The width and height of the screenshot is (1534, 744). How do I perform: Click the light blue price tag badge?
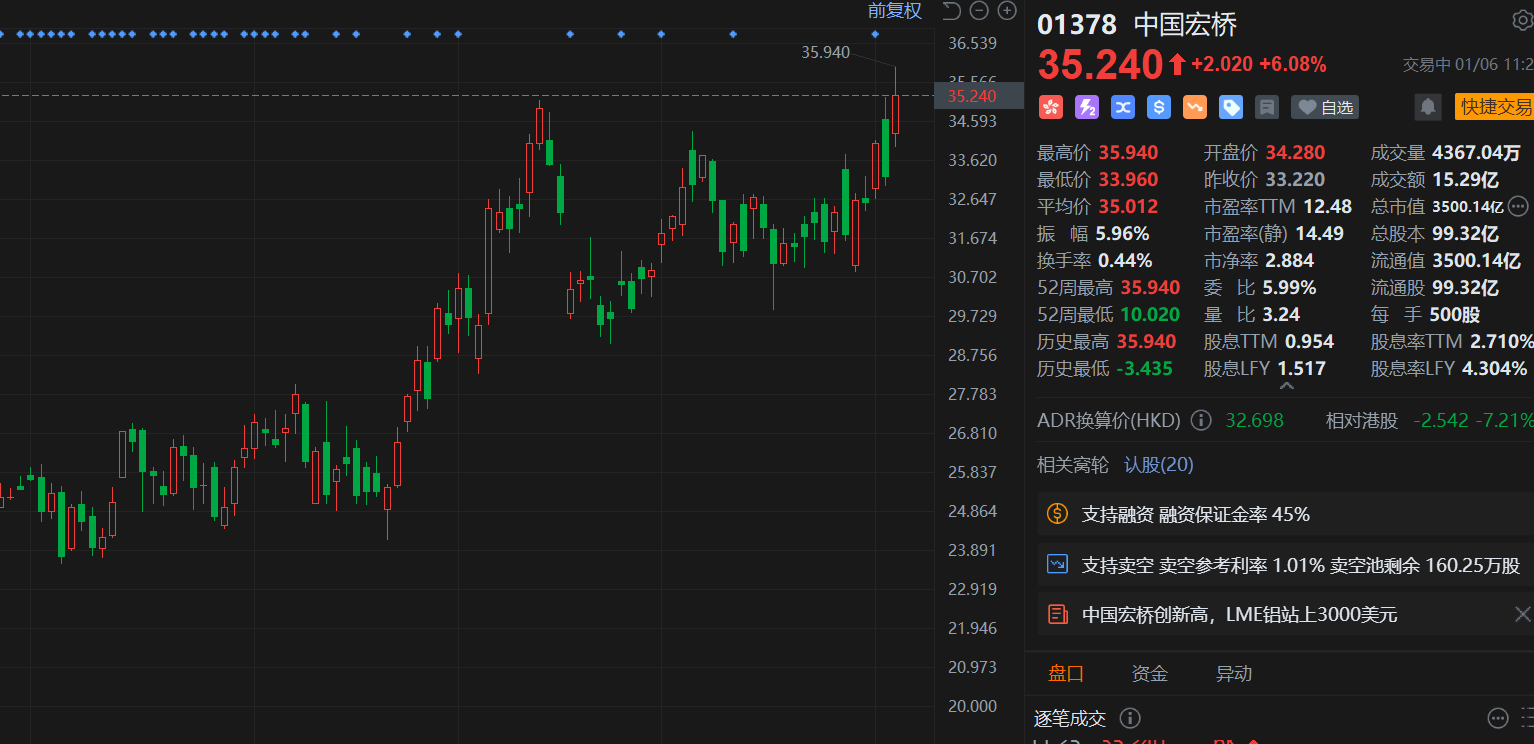pyautogui.click(x=1230, y=107)
